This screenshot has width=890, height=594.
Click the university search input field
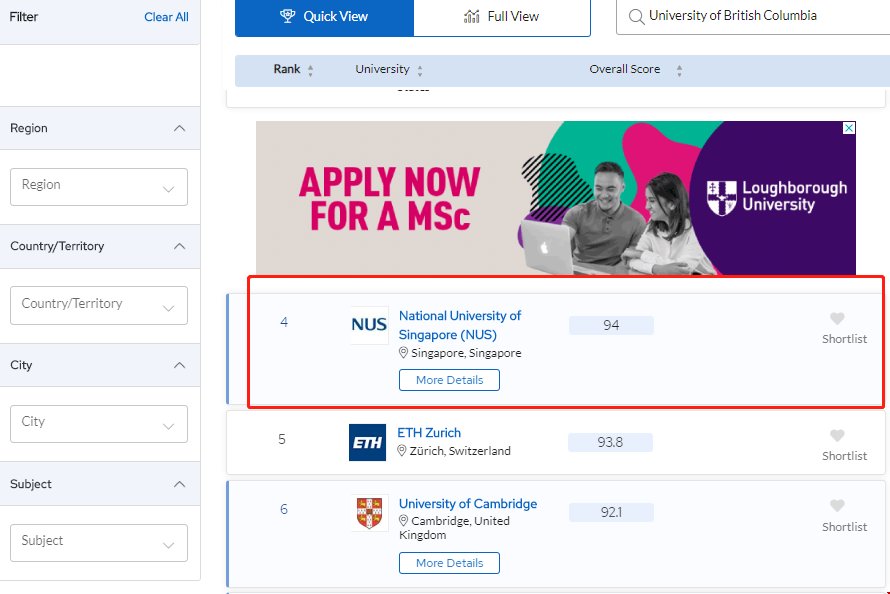click(x=760, y=16)
